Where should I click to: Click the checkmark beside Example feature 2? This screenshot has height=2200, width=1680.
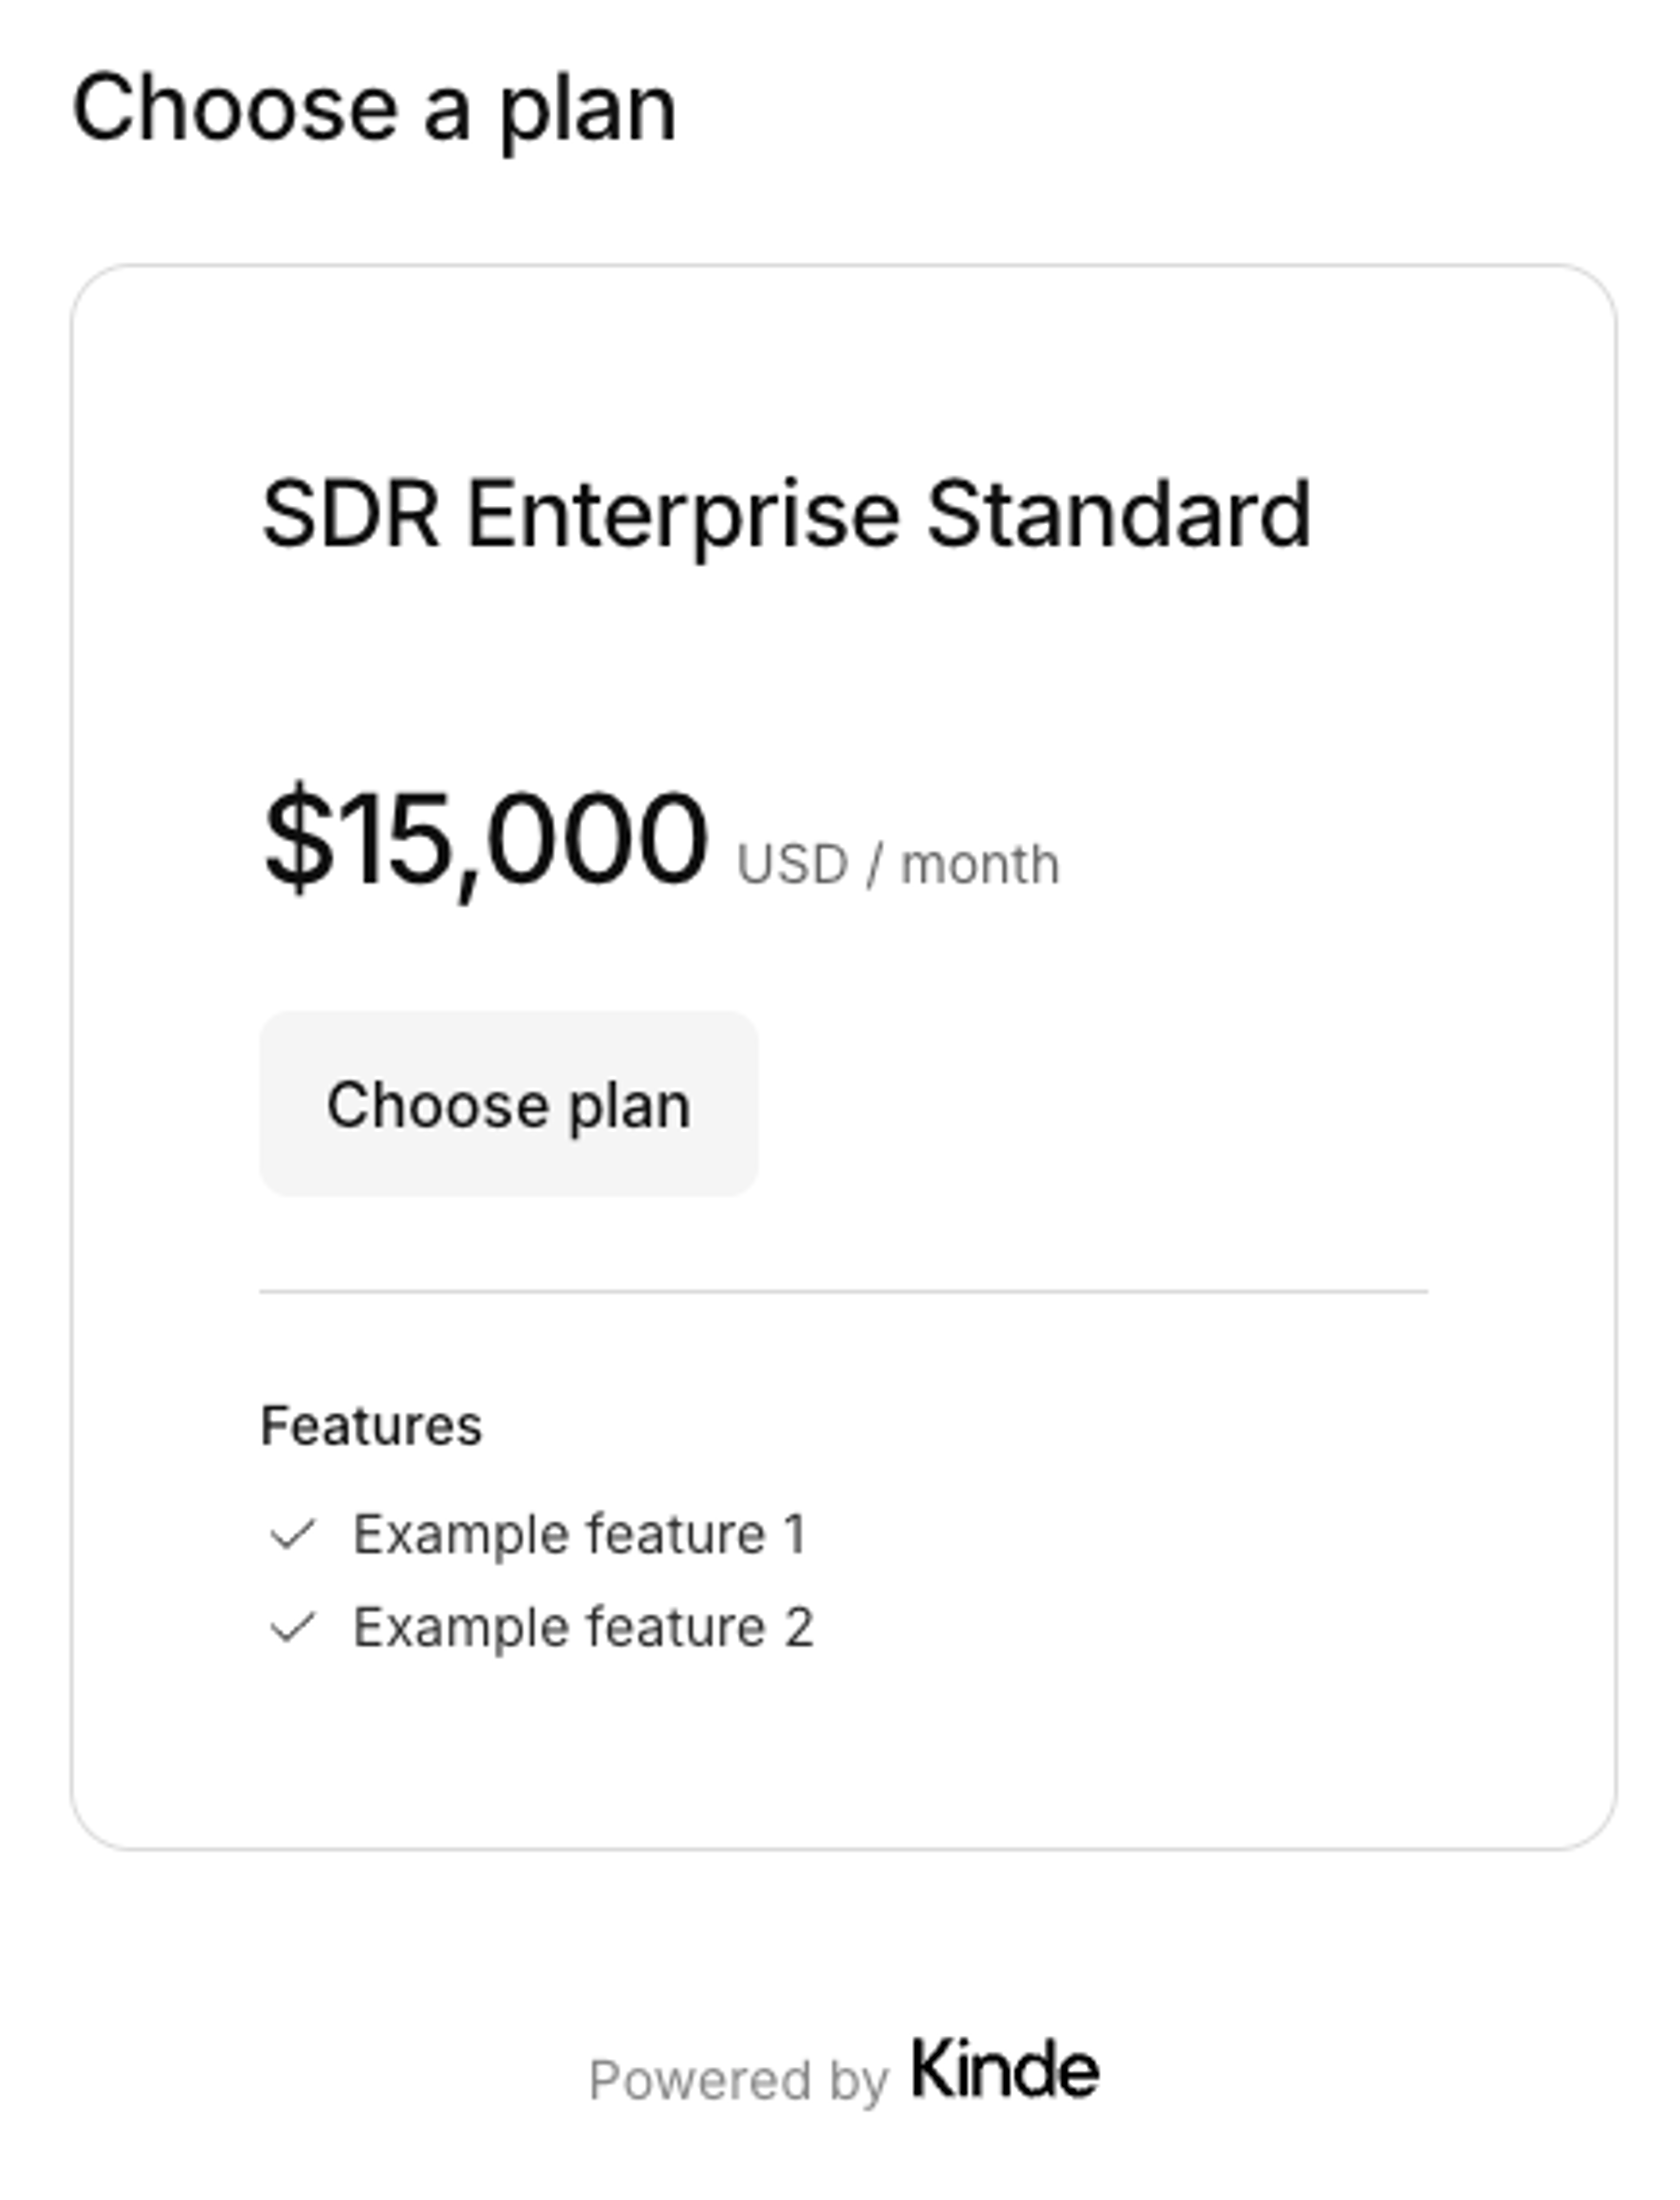coord(295,1627)
